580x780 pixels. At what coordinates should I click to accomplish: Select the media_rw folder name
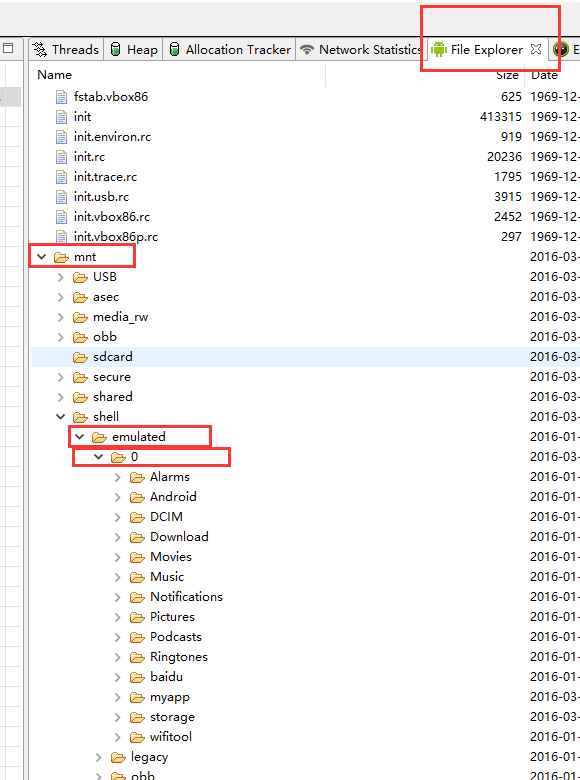(x=121, y=317)
